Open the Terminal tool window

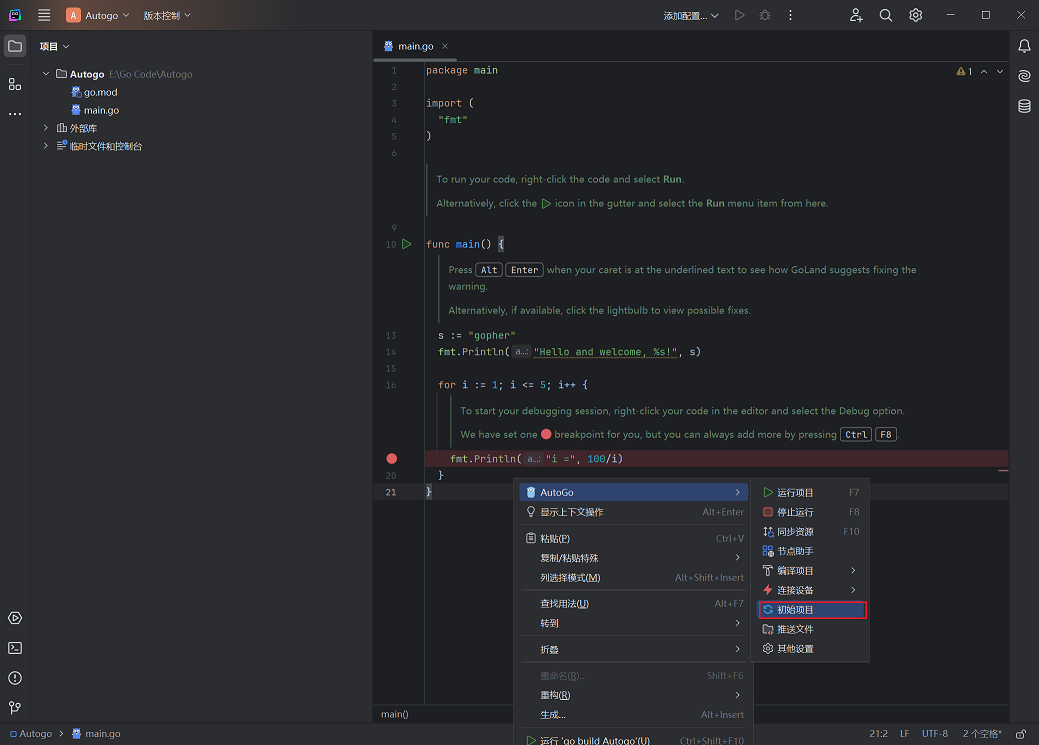[15, 648]
